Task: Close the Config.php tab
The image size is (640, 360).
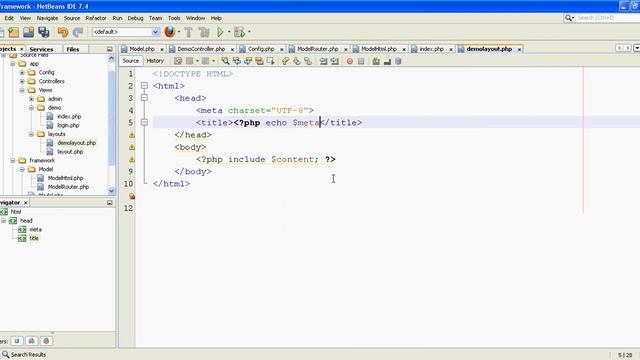Action: point(281,49)
